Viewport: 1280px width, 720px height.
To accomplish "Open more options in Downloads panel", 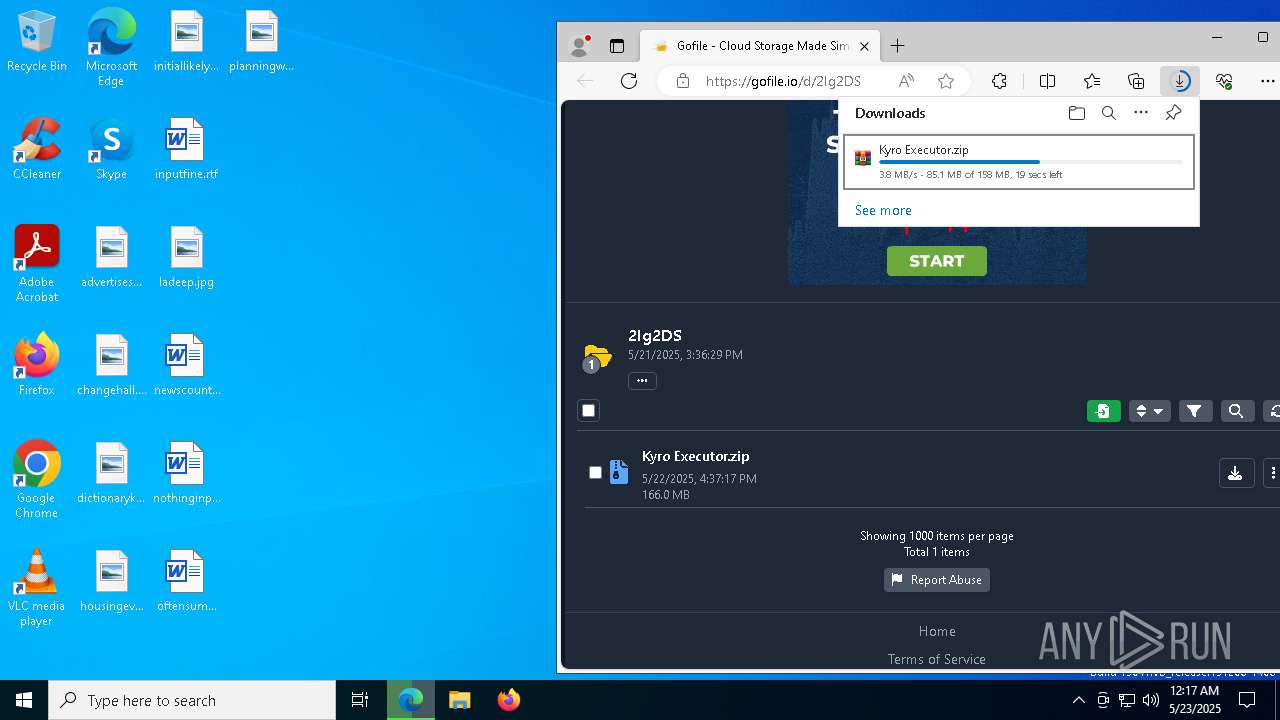I will coord(1141,113).
